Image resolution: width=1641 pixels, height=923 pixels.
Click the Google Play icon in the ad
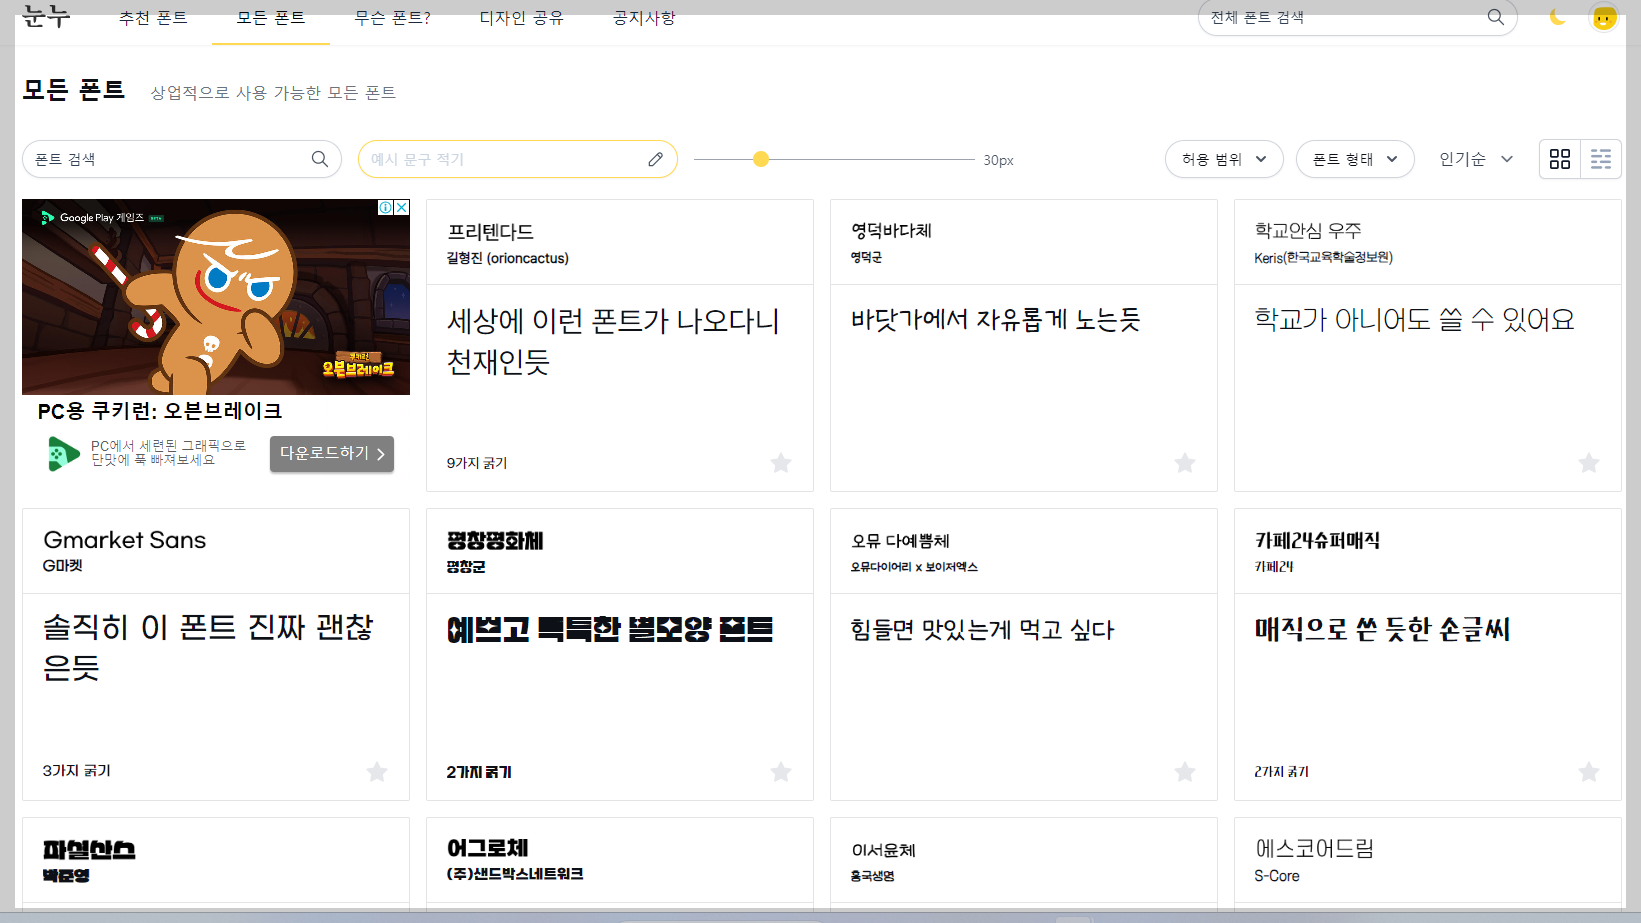[62, 452]
